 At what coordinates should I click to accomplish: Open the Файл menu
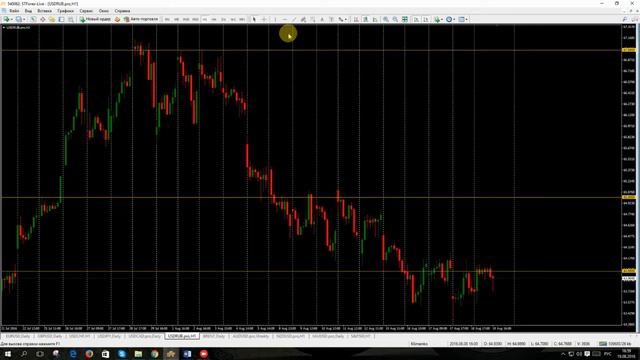click(x=14, y=11)
